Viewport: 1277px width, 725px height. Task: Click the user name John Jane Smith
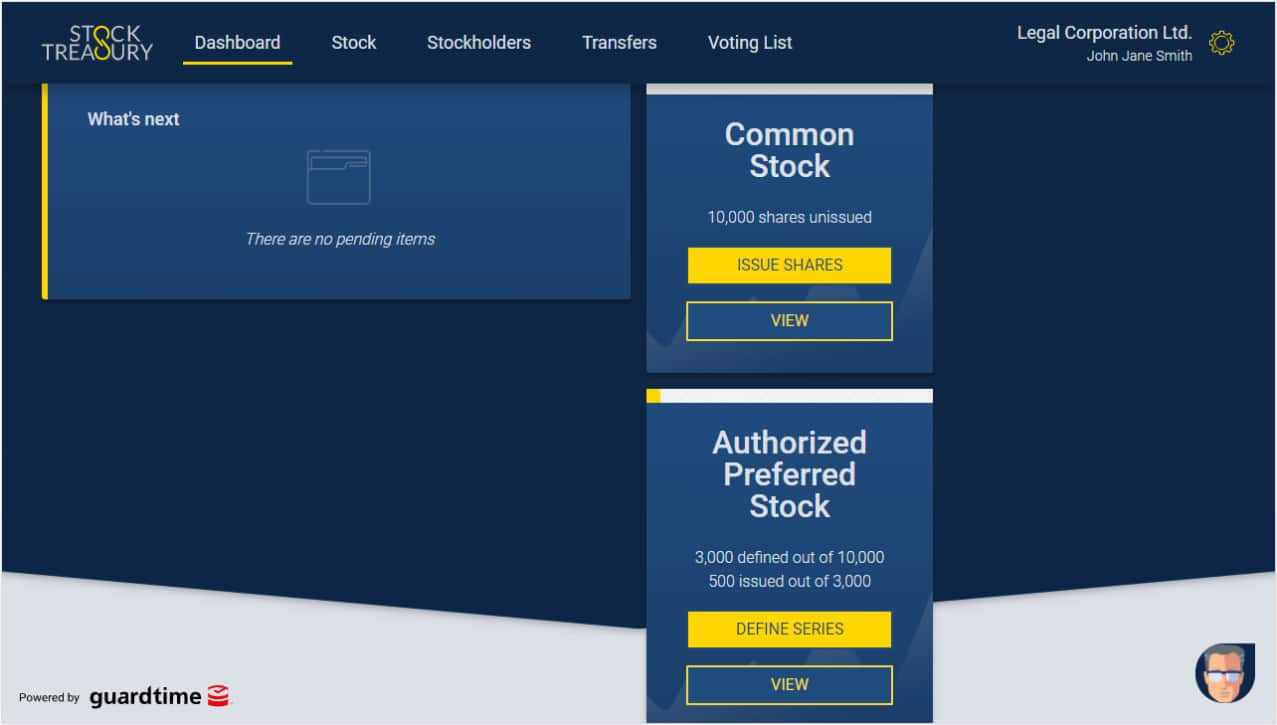click(x=1139, y=56)
